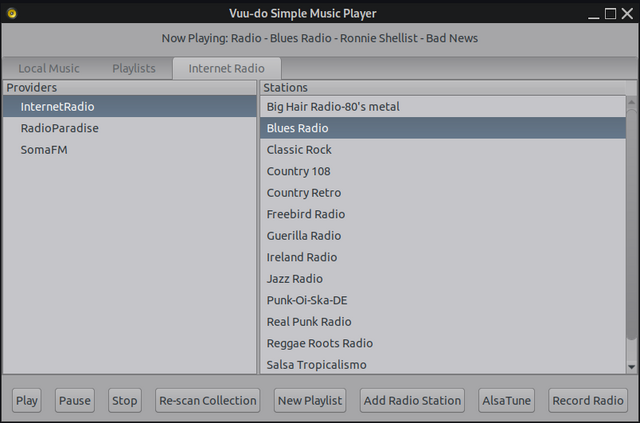Viewport: 640px width, 423px height.
Task: Stop playback with the Stop button
Action: (x=125, y=400)
